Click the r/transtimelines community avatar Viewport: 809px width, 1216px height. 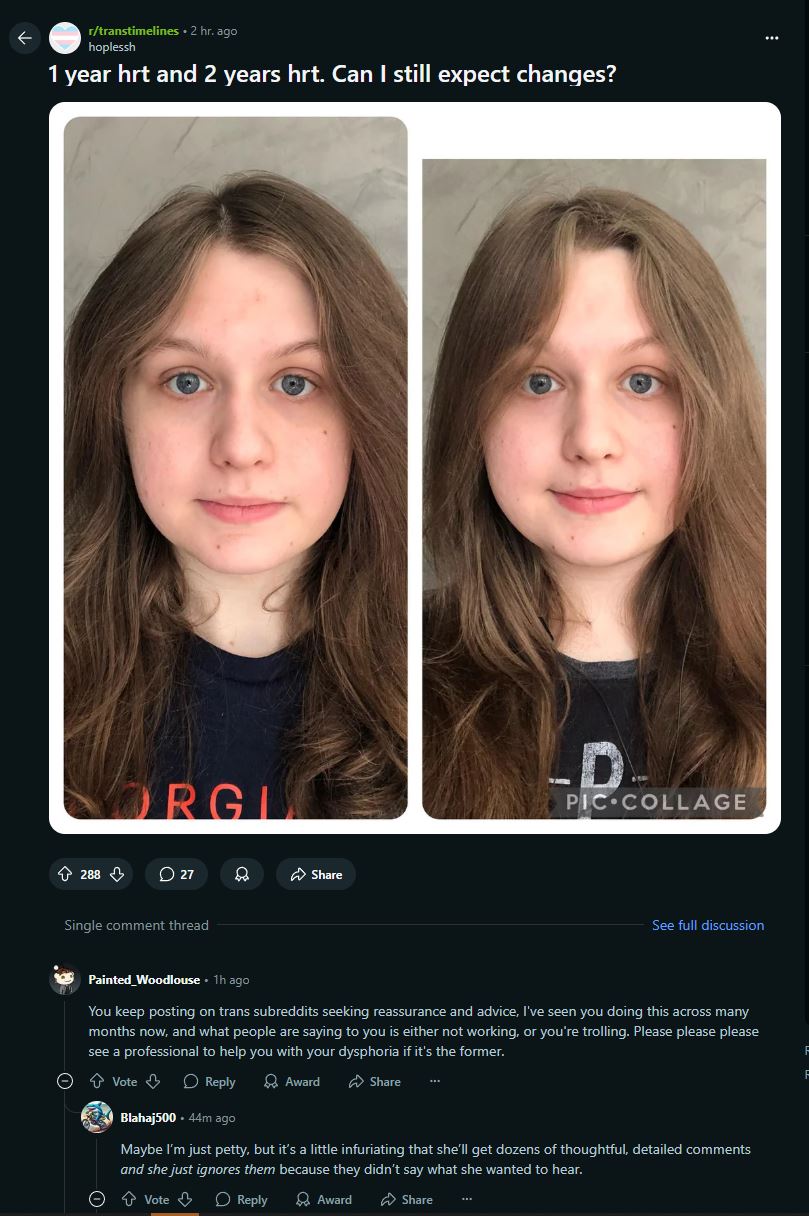65,38
